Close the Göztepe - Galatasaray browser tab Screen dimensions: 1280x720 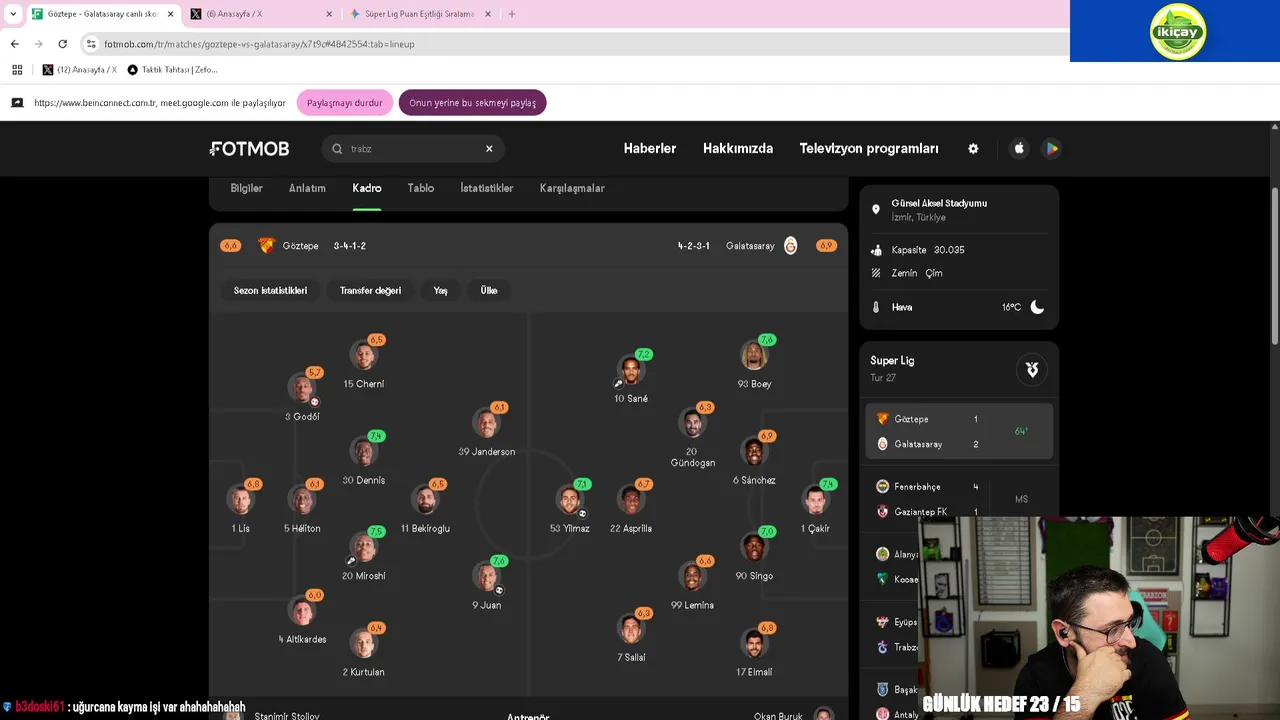pyautogui.click(x=171, y=14)
